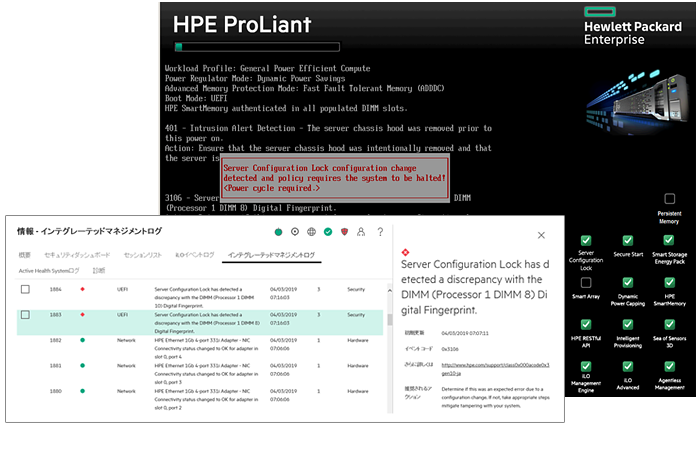Viewport: 700px width, 460px height.
Task: Click event code value 0x3106
Action: 450,349
